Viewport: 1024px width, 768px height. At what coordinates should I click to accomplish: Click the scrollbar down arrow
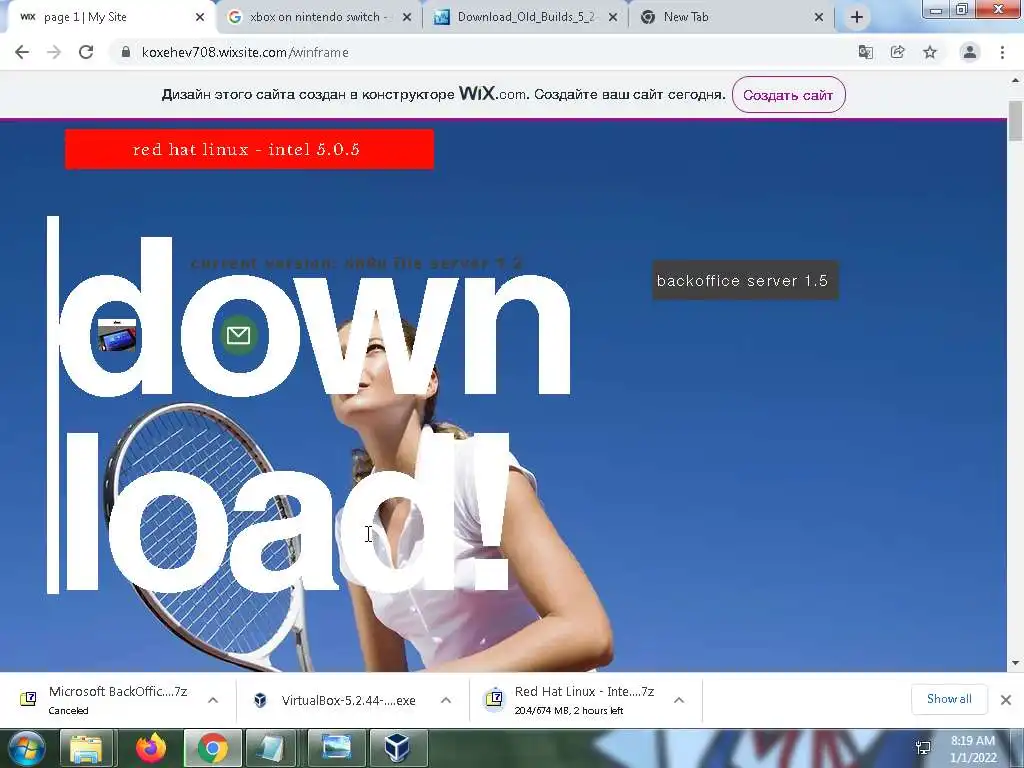coord(1015,663)
